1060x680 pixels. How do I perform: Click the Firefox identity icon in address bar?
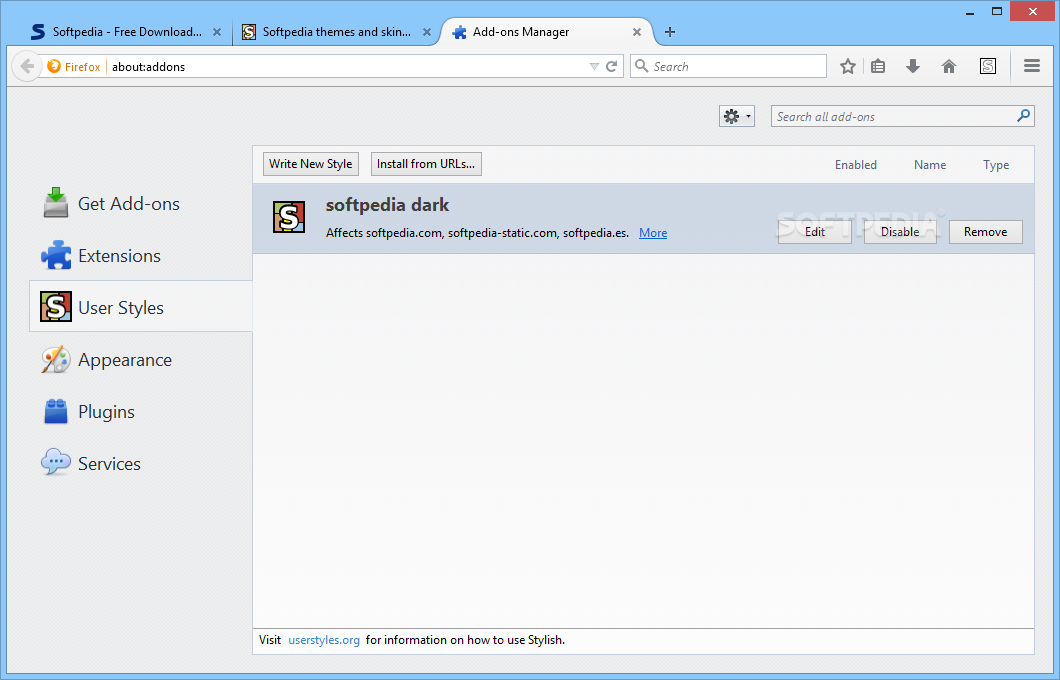tap(54, 66)
